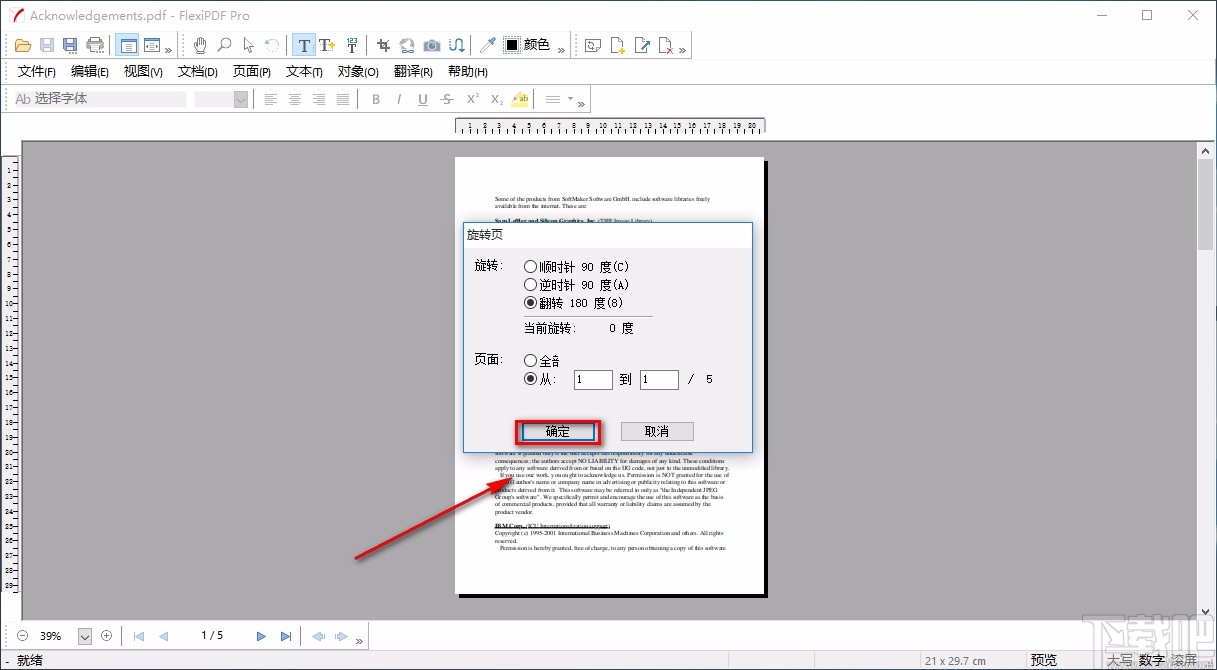Click the align left icon
The width and height of the screenshot is (1217, 670).
pyautogui.click(x=271, y=99)
